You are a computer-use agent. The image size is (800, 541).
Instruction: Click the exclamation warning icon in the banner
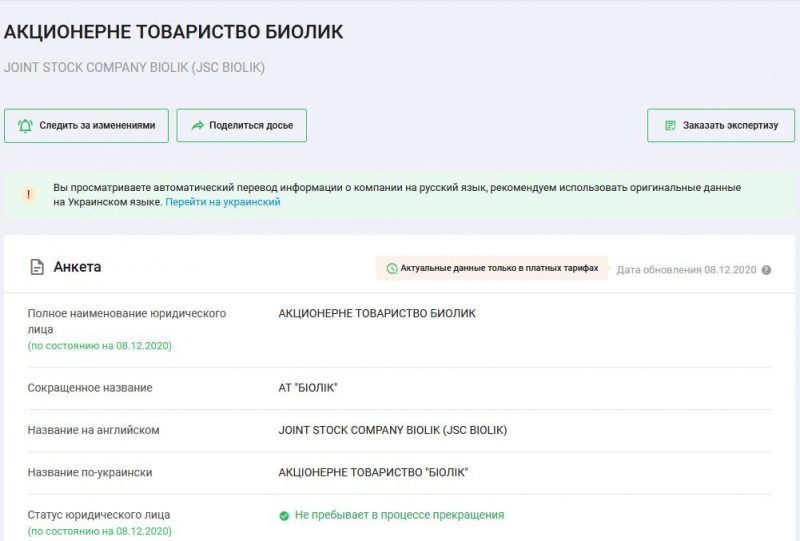[x=29, y=194]
